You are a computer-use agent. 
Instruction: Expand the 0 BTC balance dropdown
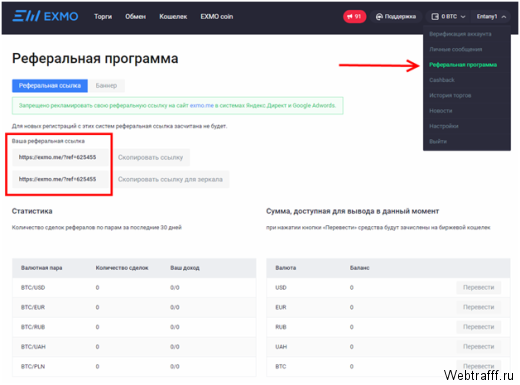tap(448, 16)
